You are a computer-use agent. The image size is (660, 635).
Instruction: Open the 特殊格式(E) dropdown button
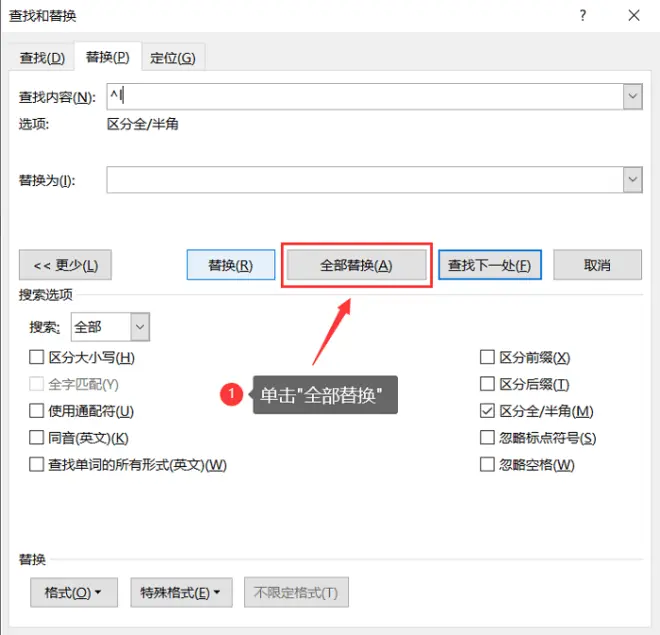click(181, 592)
